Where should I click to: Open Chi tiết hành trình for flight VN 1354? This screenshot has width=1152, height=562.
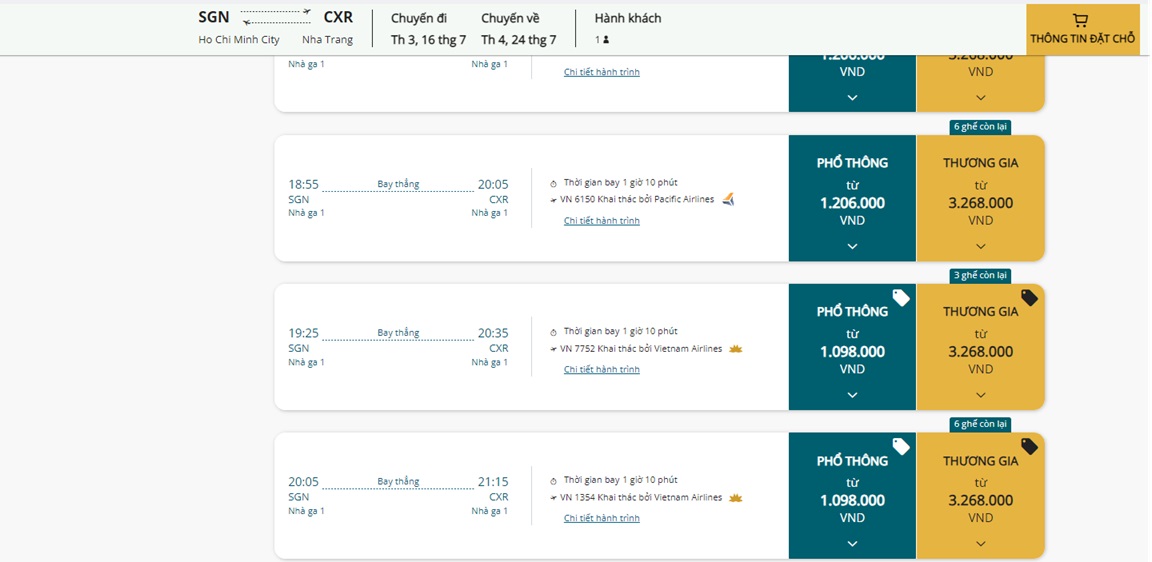coord(601,518)
